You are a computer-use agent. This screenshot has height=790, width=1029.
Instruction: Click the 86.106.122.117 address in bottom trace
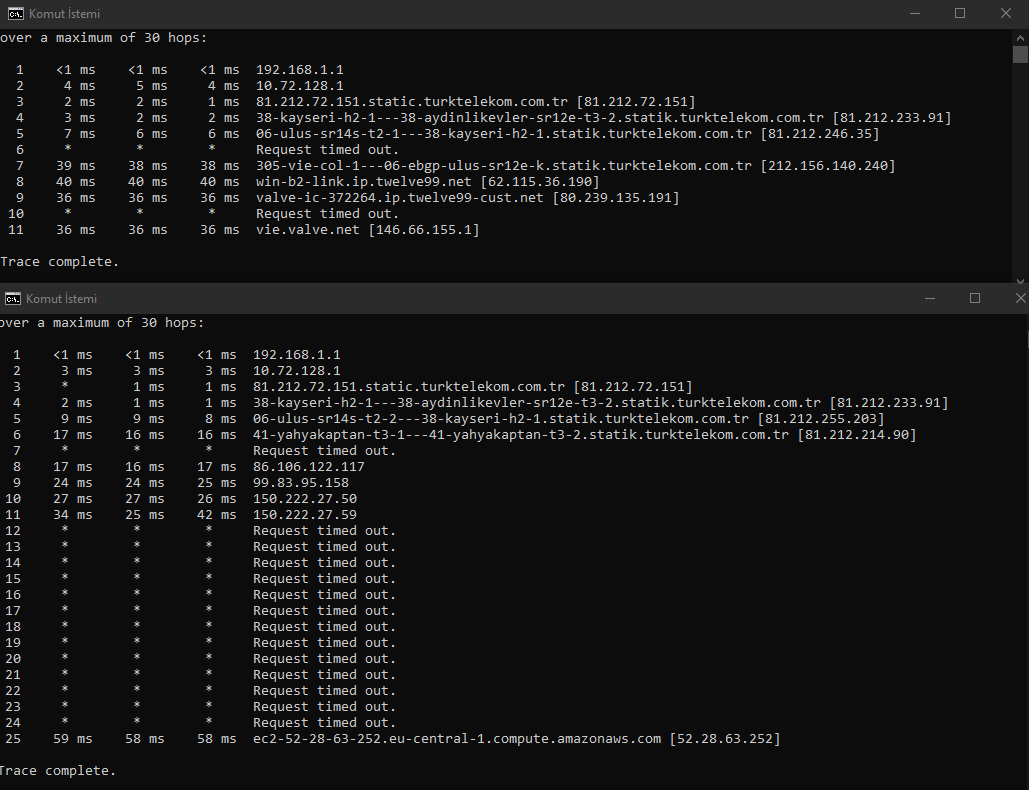click(309, 467)
